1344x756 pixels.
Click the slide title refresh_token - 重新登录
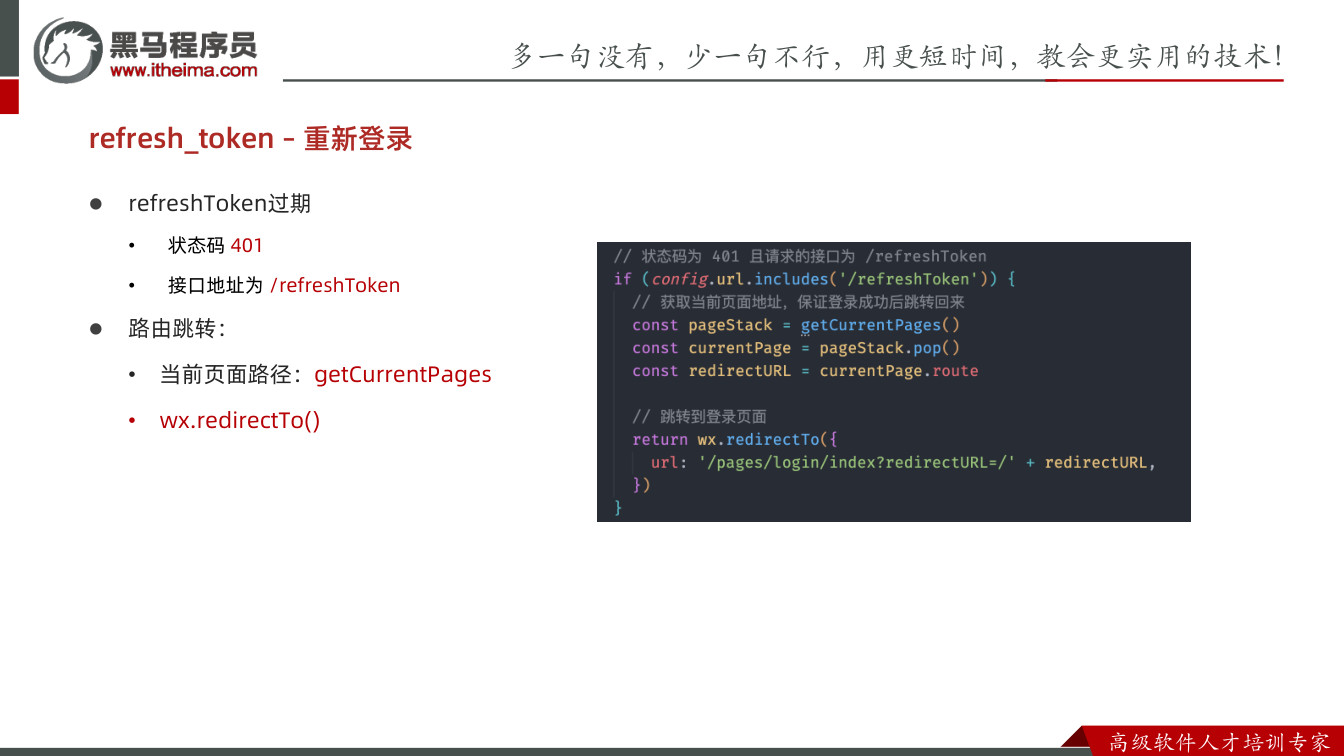[251, 138]
